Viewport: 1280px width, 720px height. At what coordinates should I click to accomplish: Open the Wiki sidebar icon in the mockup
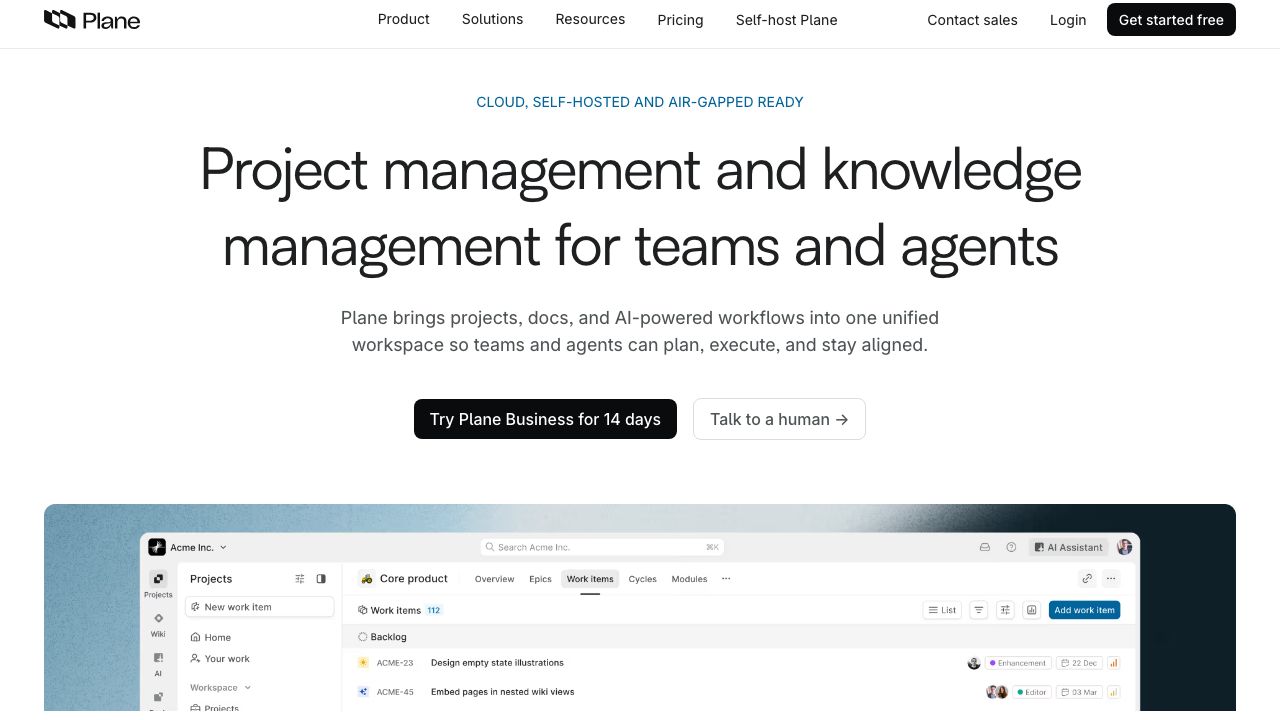pyautogui.click(x=158, y=619)
